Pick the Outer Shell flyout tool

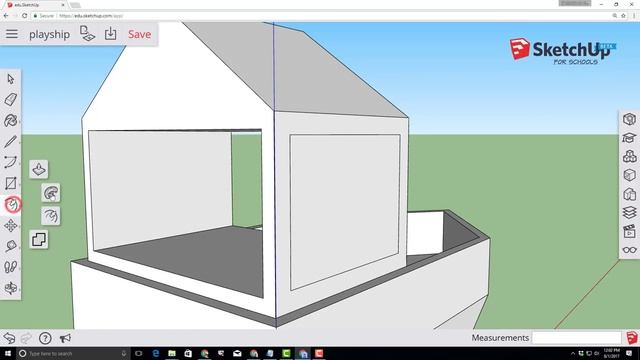tap(39, 239)
